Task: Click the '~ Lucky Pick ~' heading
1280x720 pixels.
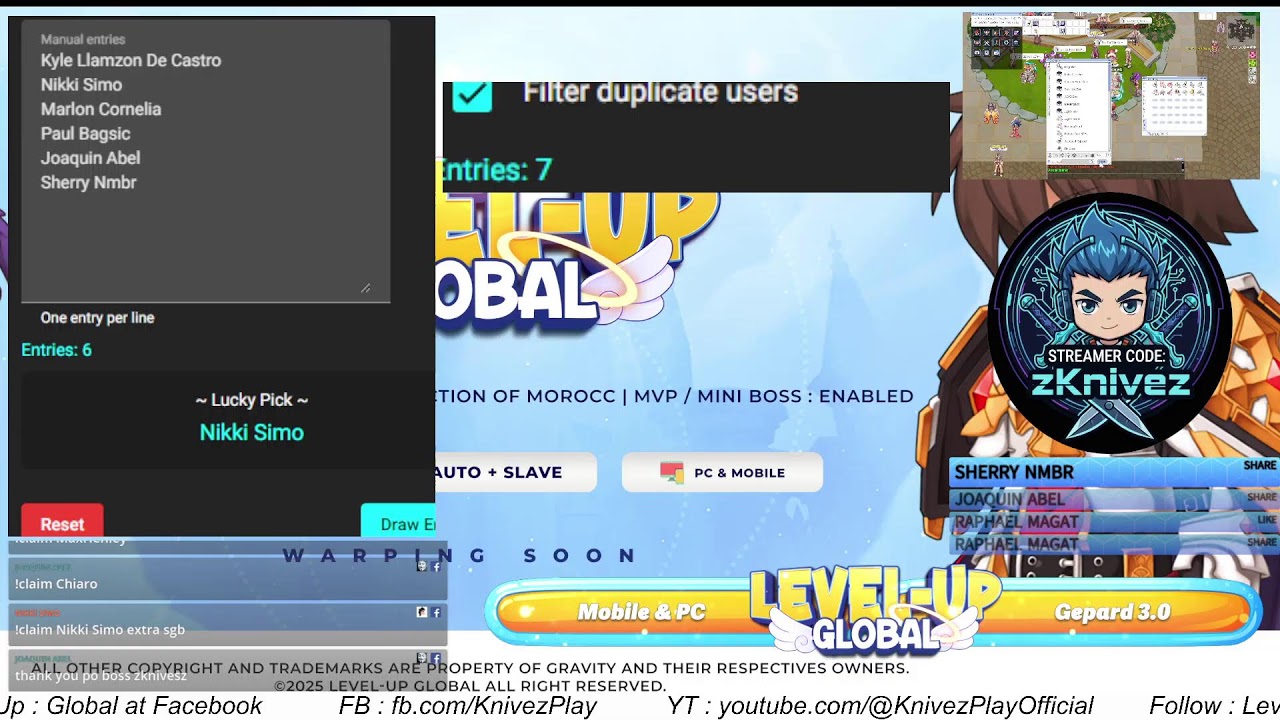Action: 252,400
